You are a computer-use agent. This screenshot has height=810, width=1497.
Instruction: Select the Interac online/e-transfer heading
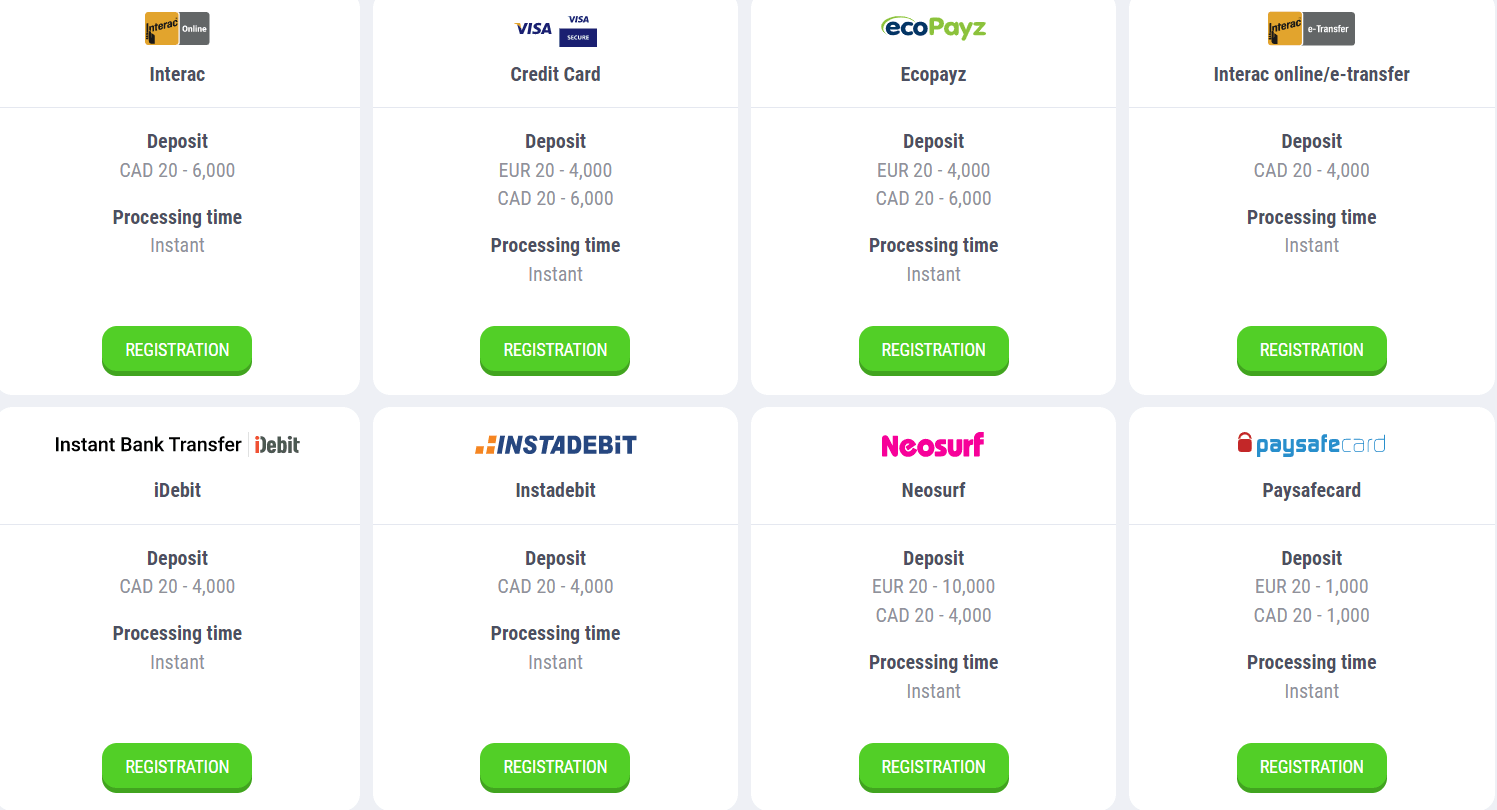click(1311, 74)
